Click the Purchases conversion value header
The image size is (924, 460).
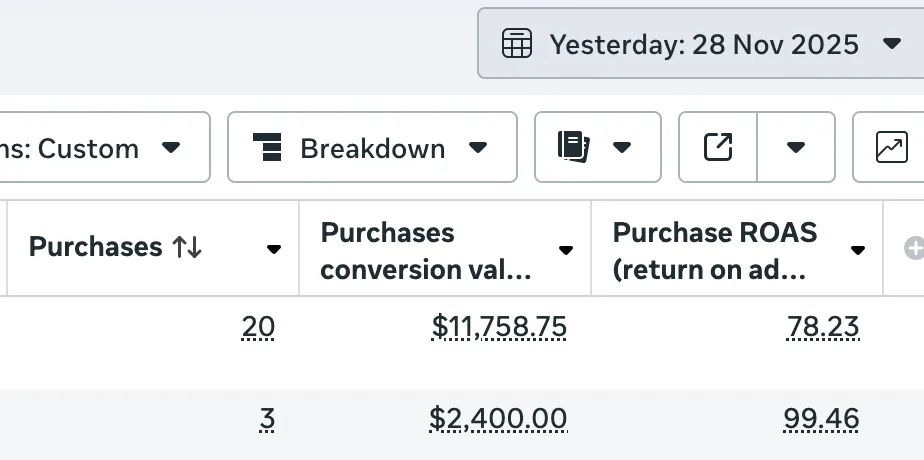click(x=425, y=250)
